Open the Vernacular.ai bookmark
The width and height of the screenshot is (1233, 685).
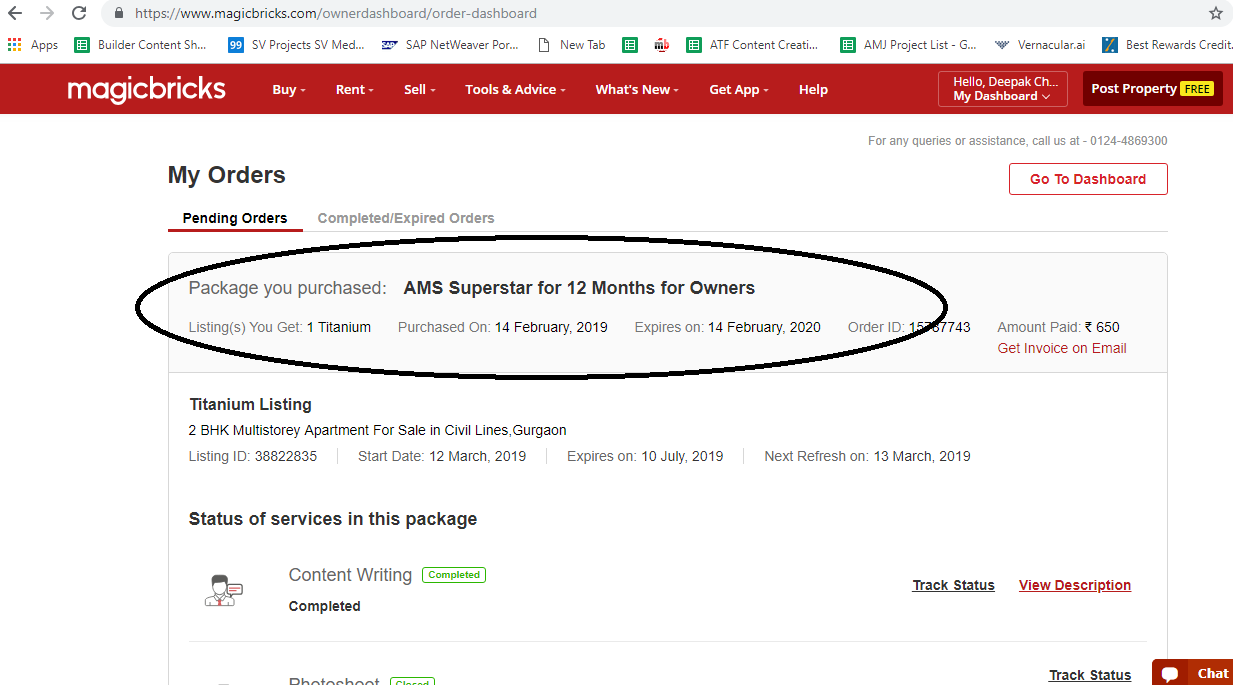coord(1040,45)
